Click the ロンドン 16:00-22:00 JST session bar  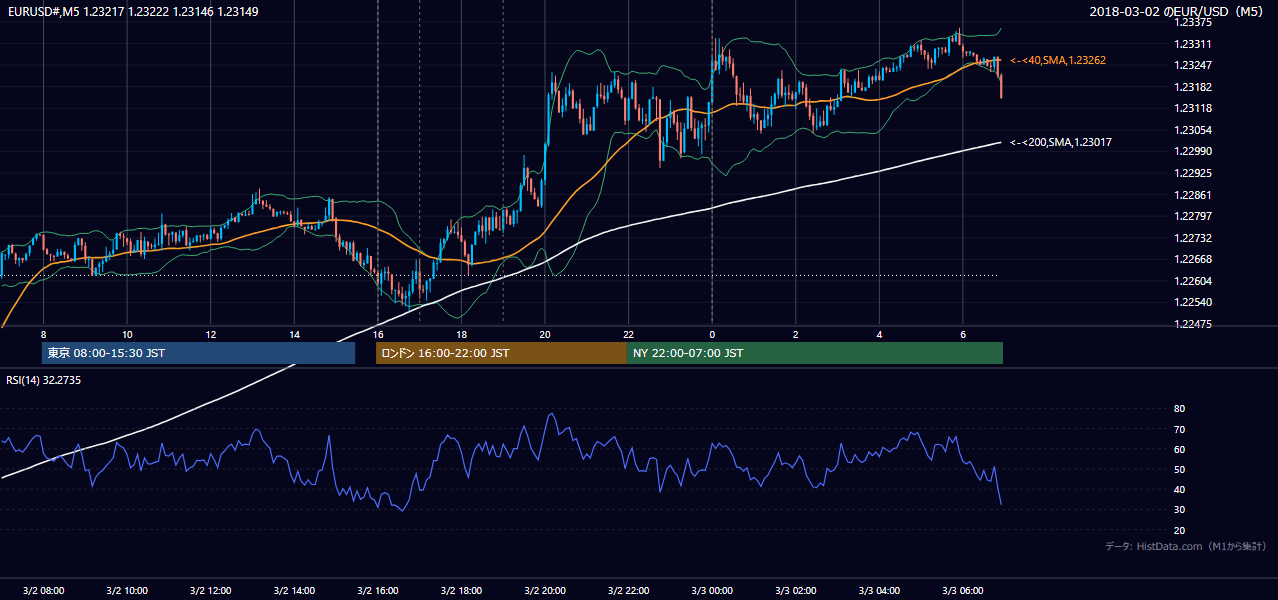tap(501, 353)
